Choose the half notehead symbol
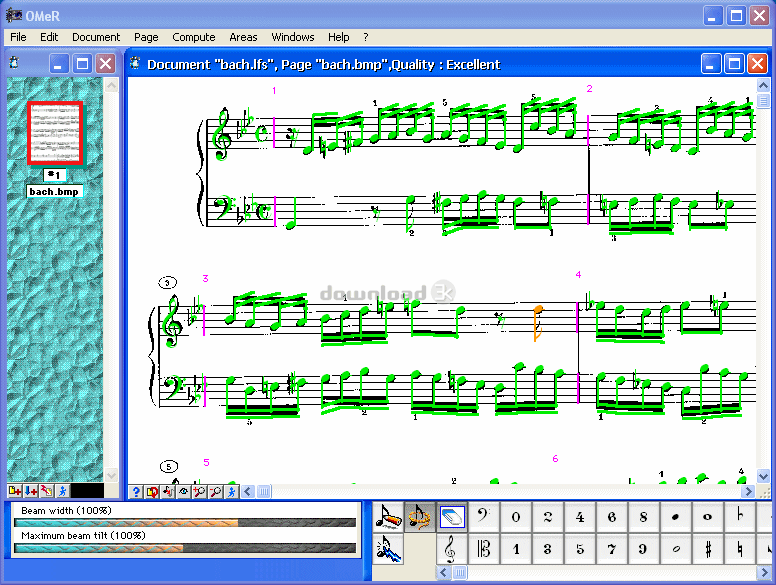 pos(676,549)
